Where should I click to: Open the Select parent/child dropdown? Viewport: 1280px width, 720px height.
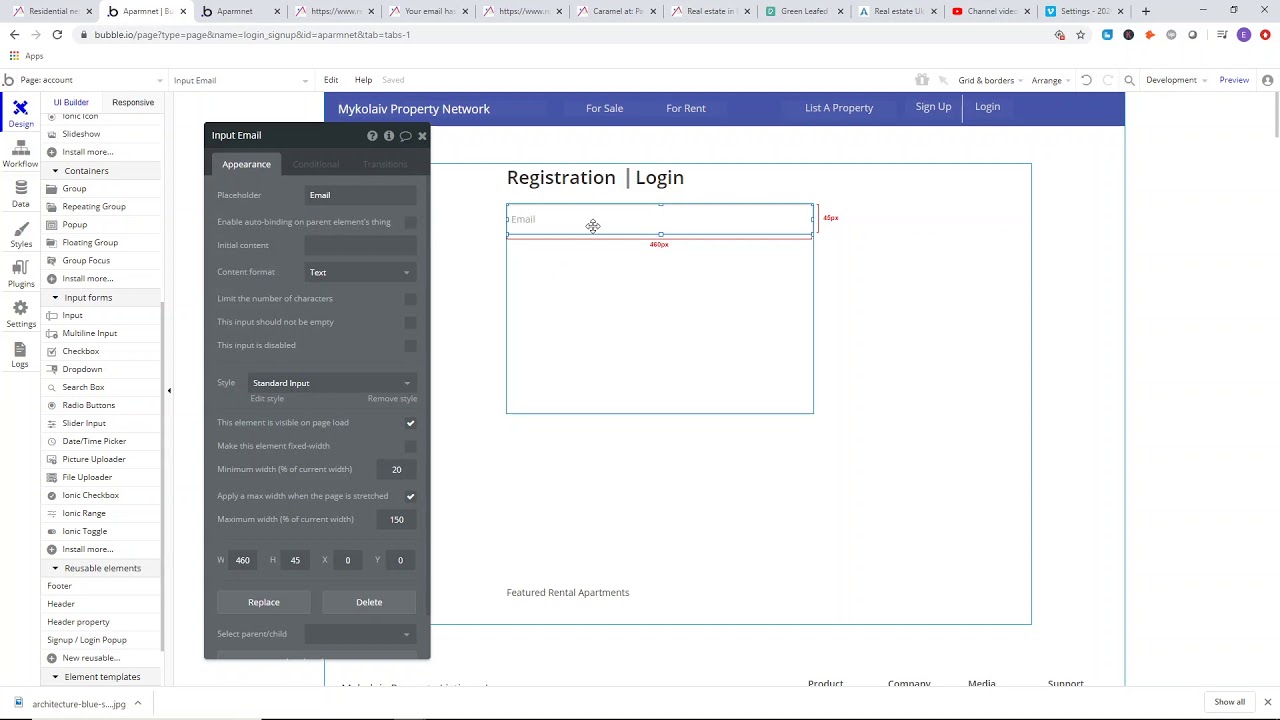[x=360, y=634]
